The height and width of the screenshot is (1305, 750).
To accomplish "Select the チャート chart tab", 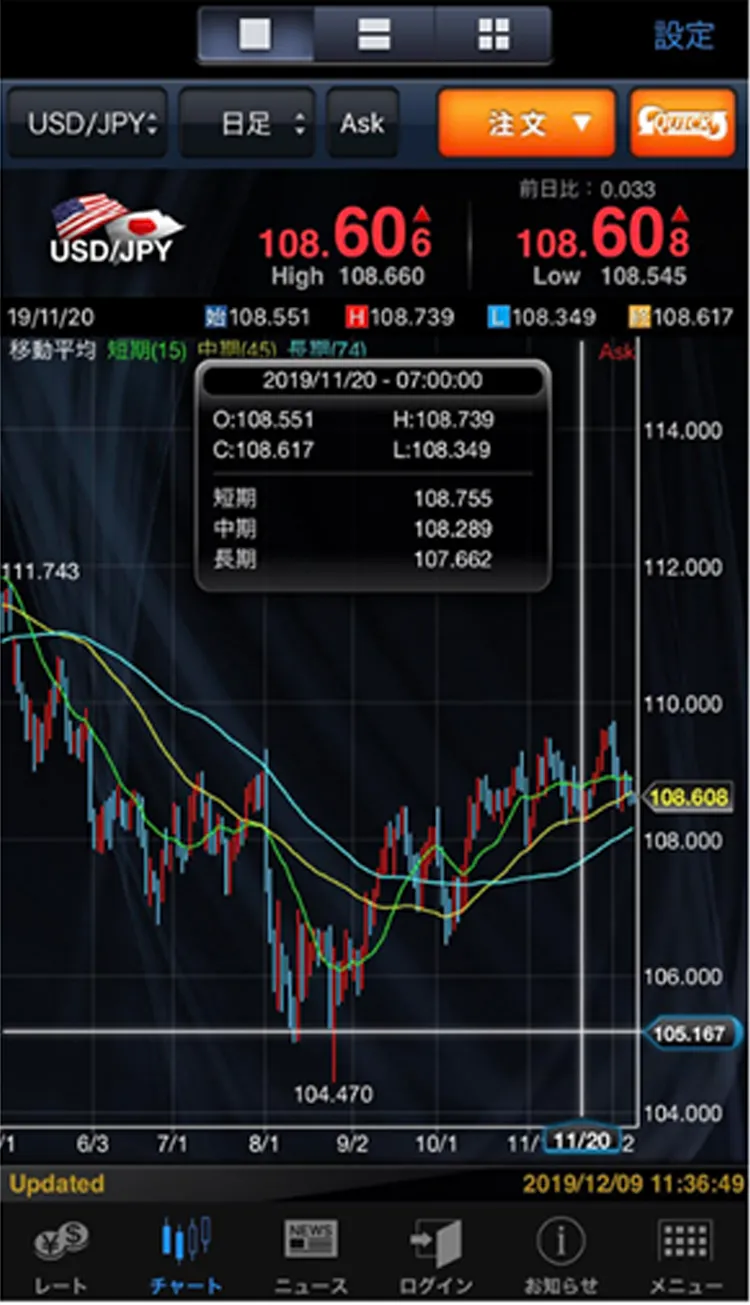I will (186, 1250).
